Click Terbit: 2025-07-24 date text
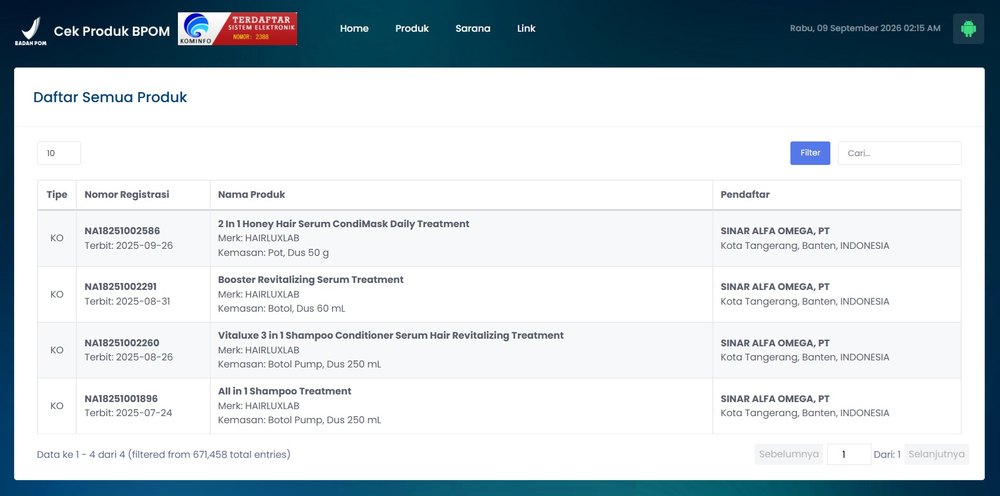This screenshot has width=1000, height=496. tap(128, 413)
